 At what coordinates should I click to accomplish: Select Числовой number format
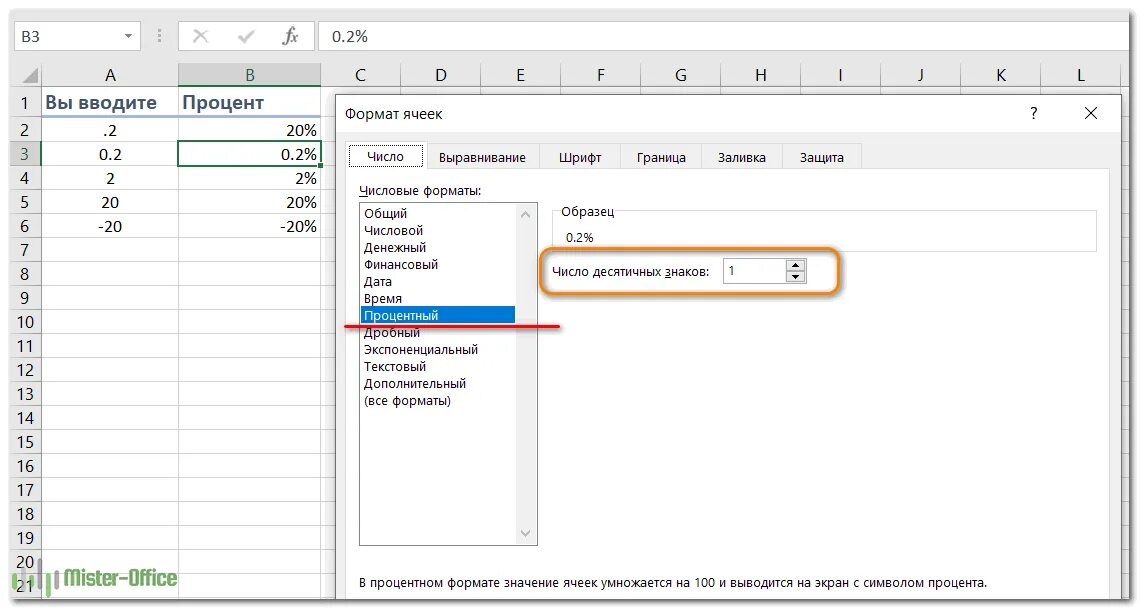click(x=438, y=230)
